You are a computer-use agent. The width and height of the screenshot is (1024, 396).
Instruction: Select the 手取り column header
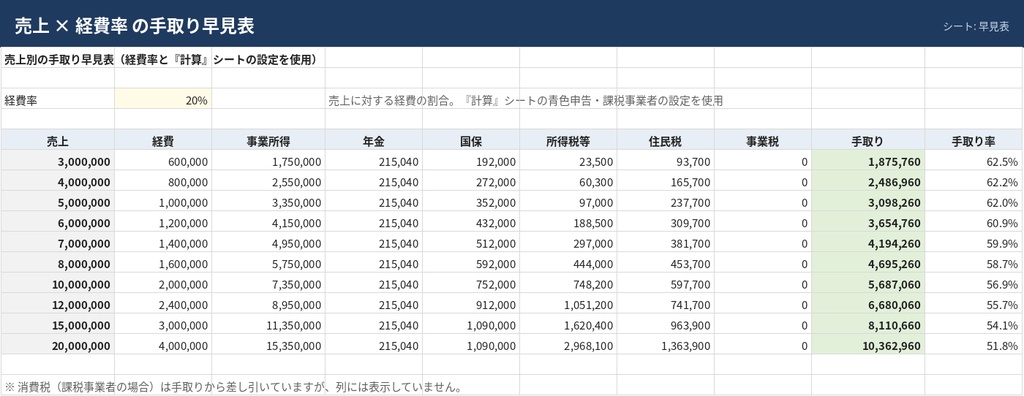click(868, 140)
